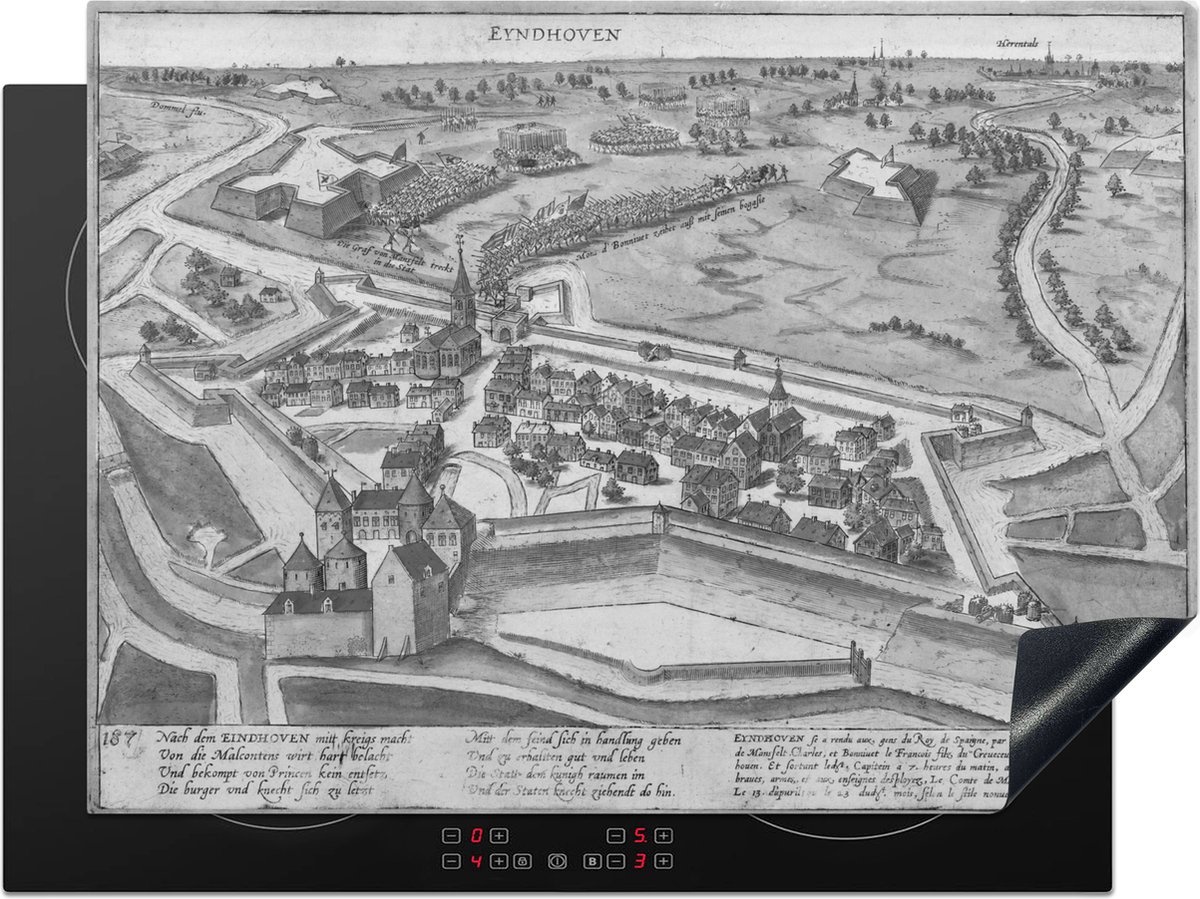Select the red 0 heat level display

point(476,836)
